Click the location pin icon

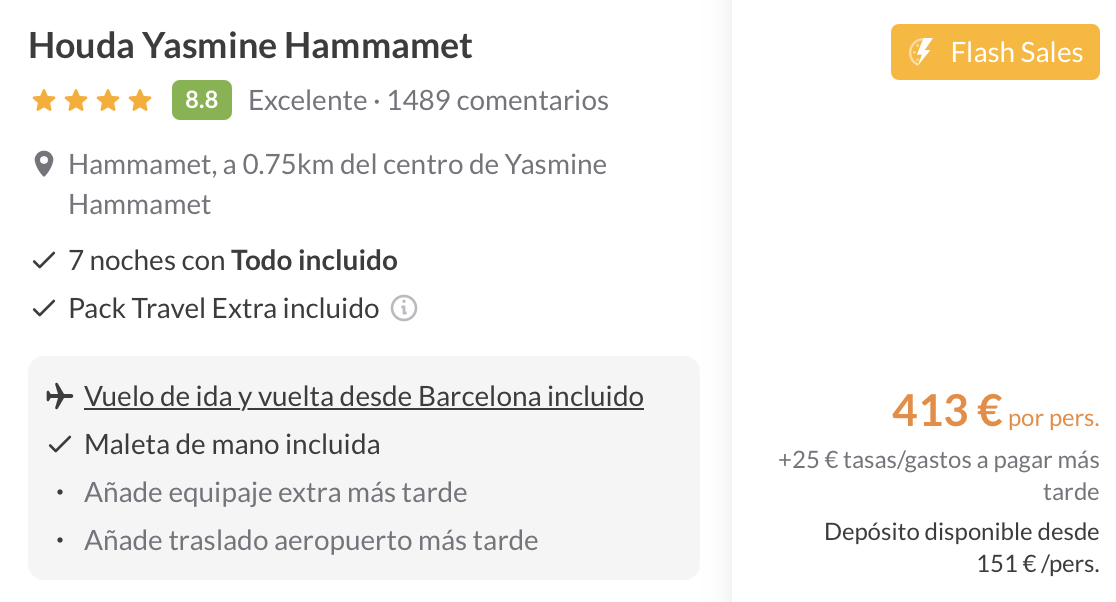pyautogui.click(x=43, y=165)
